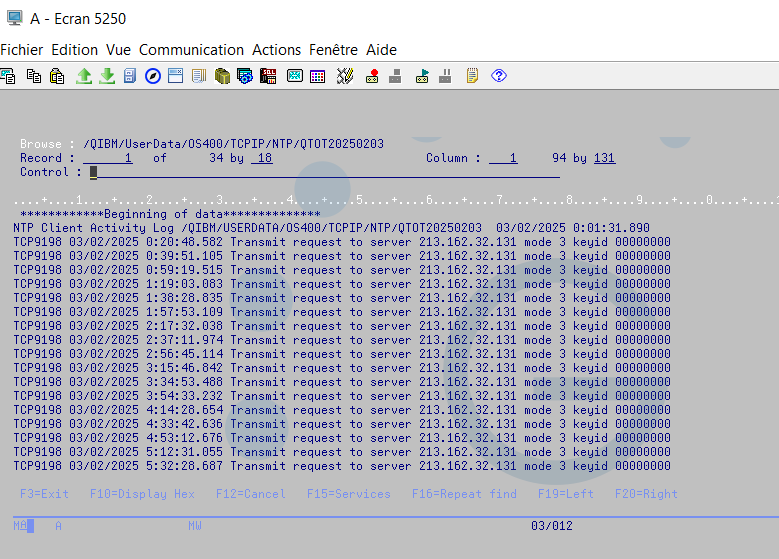Select the log line timestamped 3:34:53.488

coord(342,382)
